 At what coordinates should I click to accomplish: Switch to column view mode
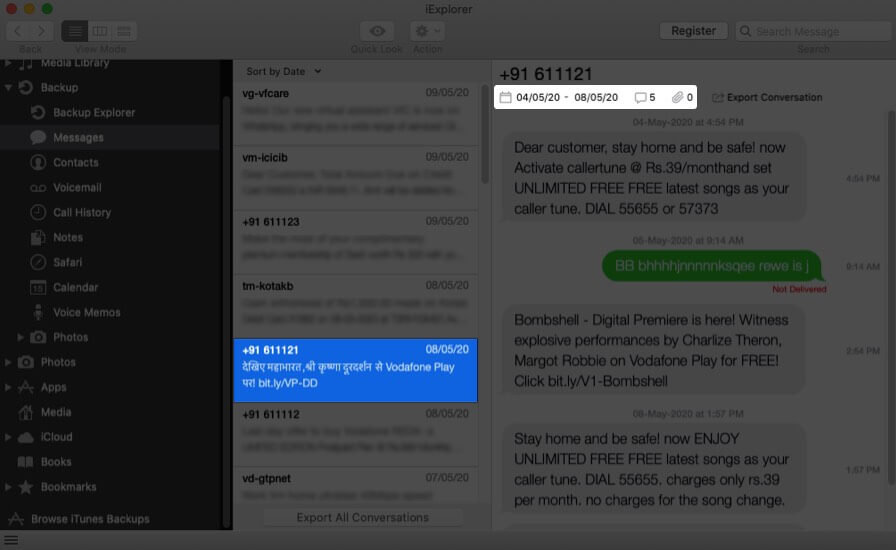[100, 31]
